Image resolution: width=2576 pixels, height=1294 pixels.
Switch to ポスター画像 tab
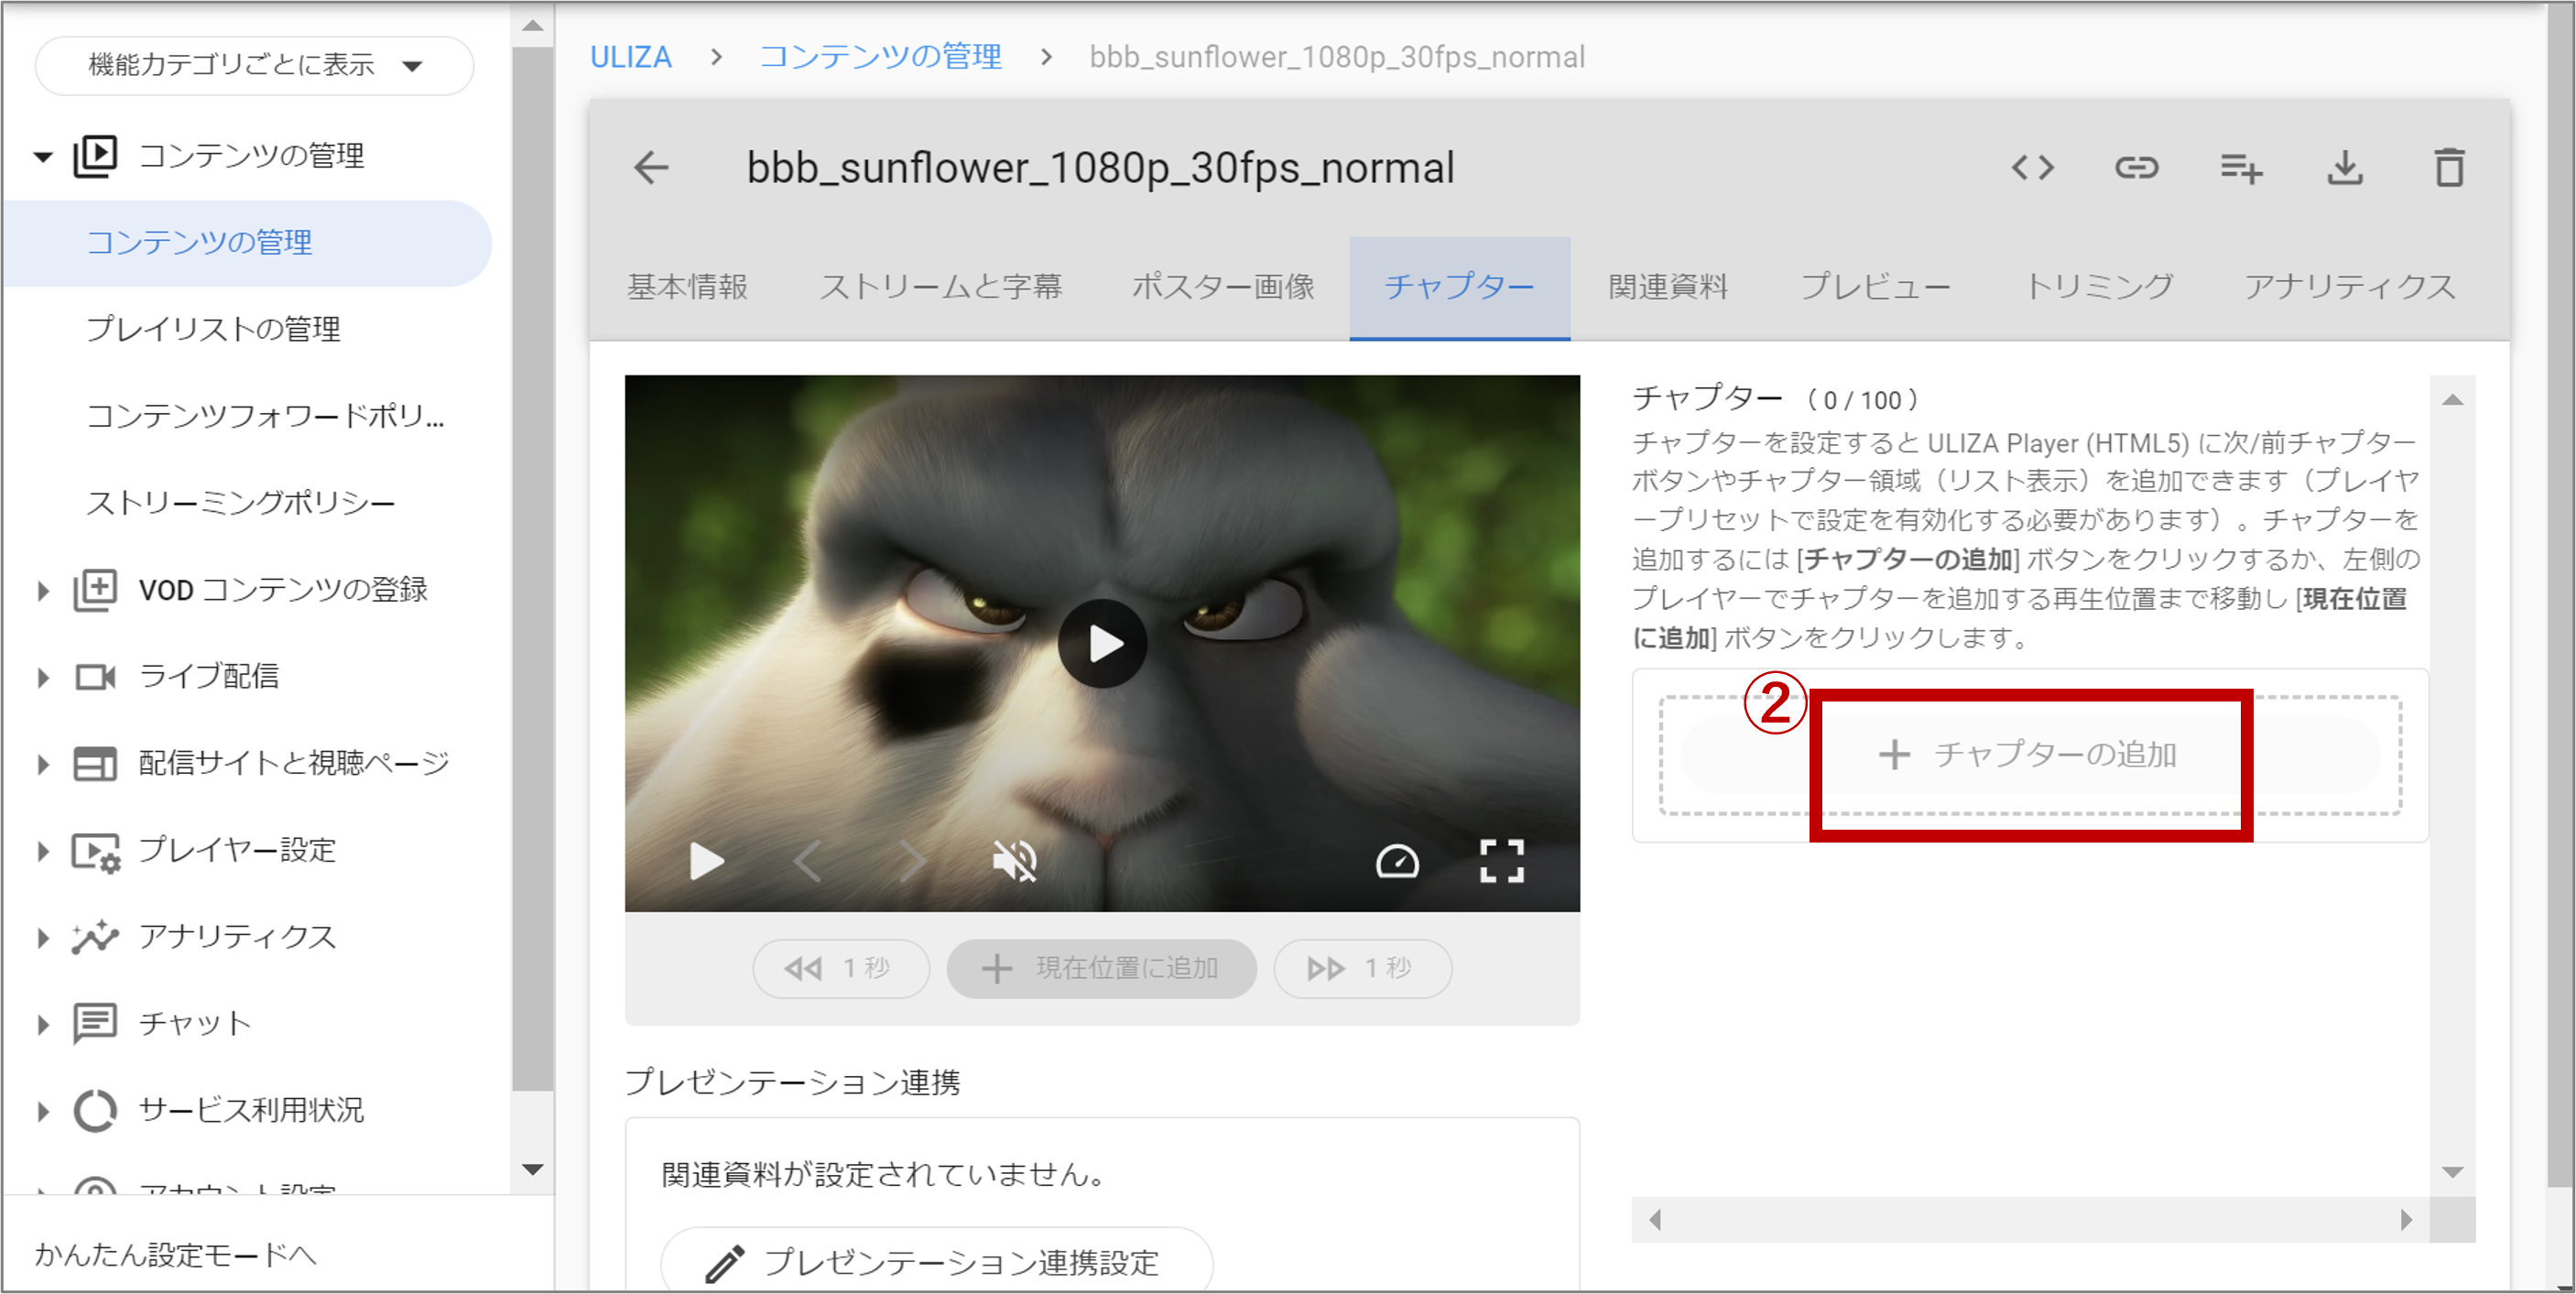(x=1222, y=287)
